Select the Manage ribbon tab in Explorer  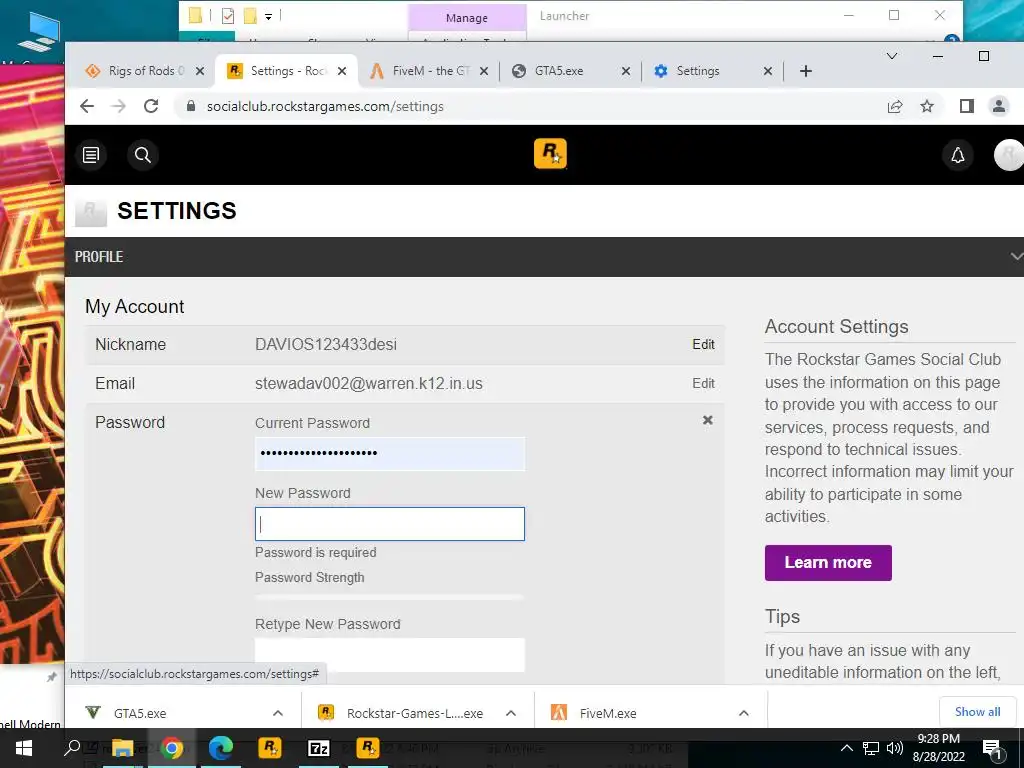pyautogui.click(x=467, y=18)
